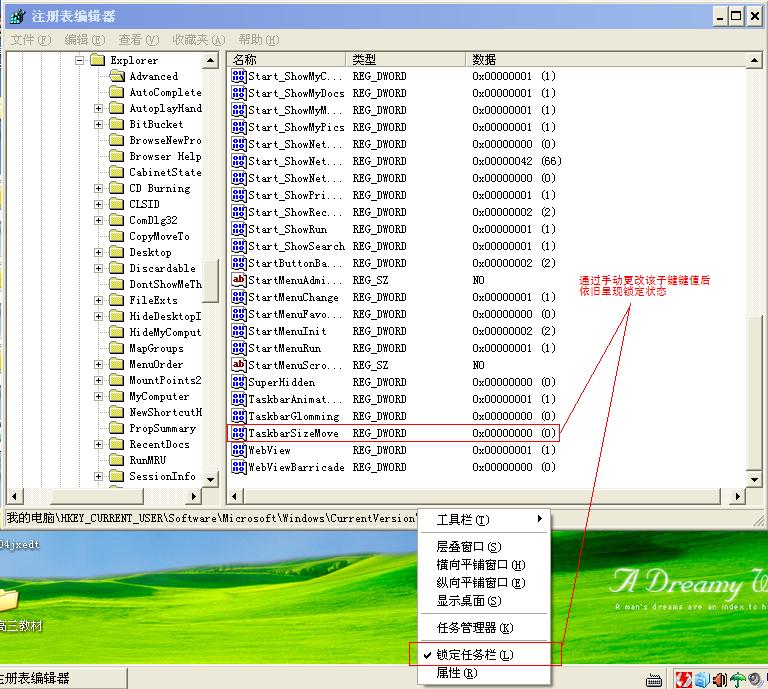
Task: Expand the ComDlg32 key
Action: pyautogui.click(x=98, y=220)
